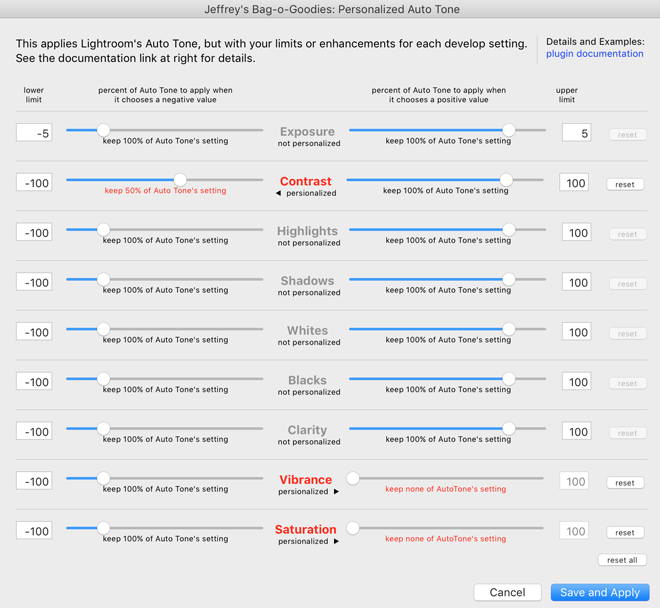Click the Shadows lower limit field
The image size is (660, 608).
[34, 282]
